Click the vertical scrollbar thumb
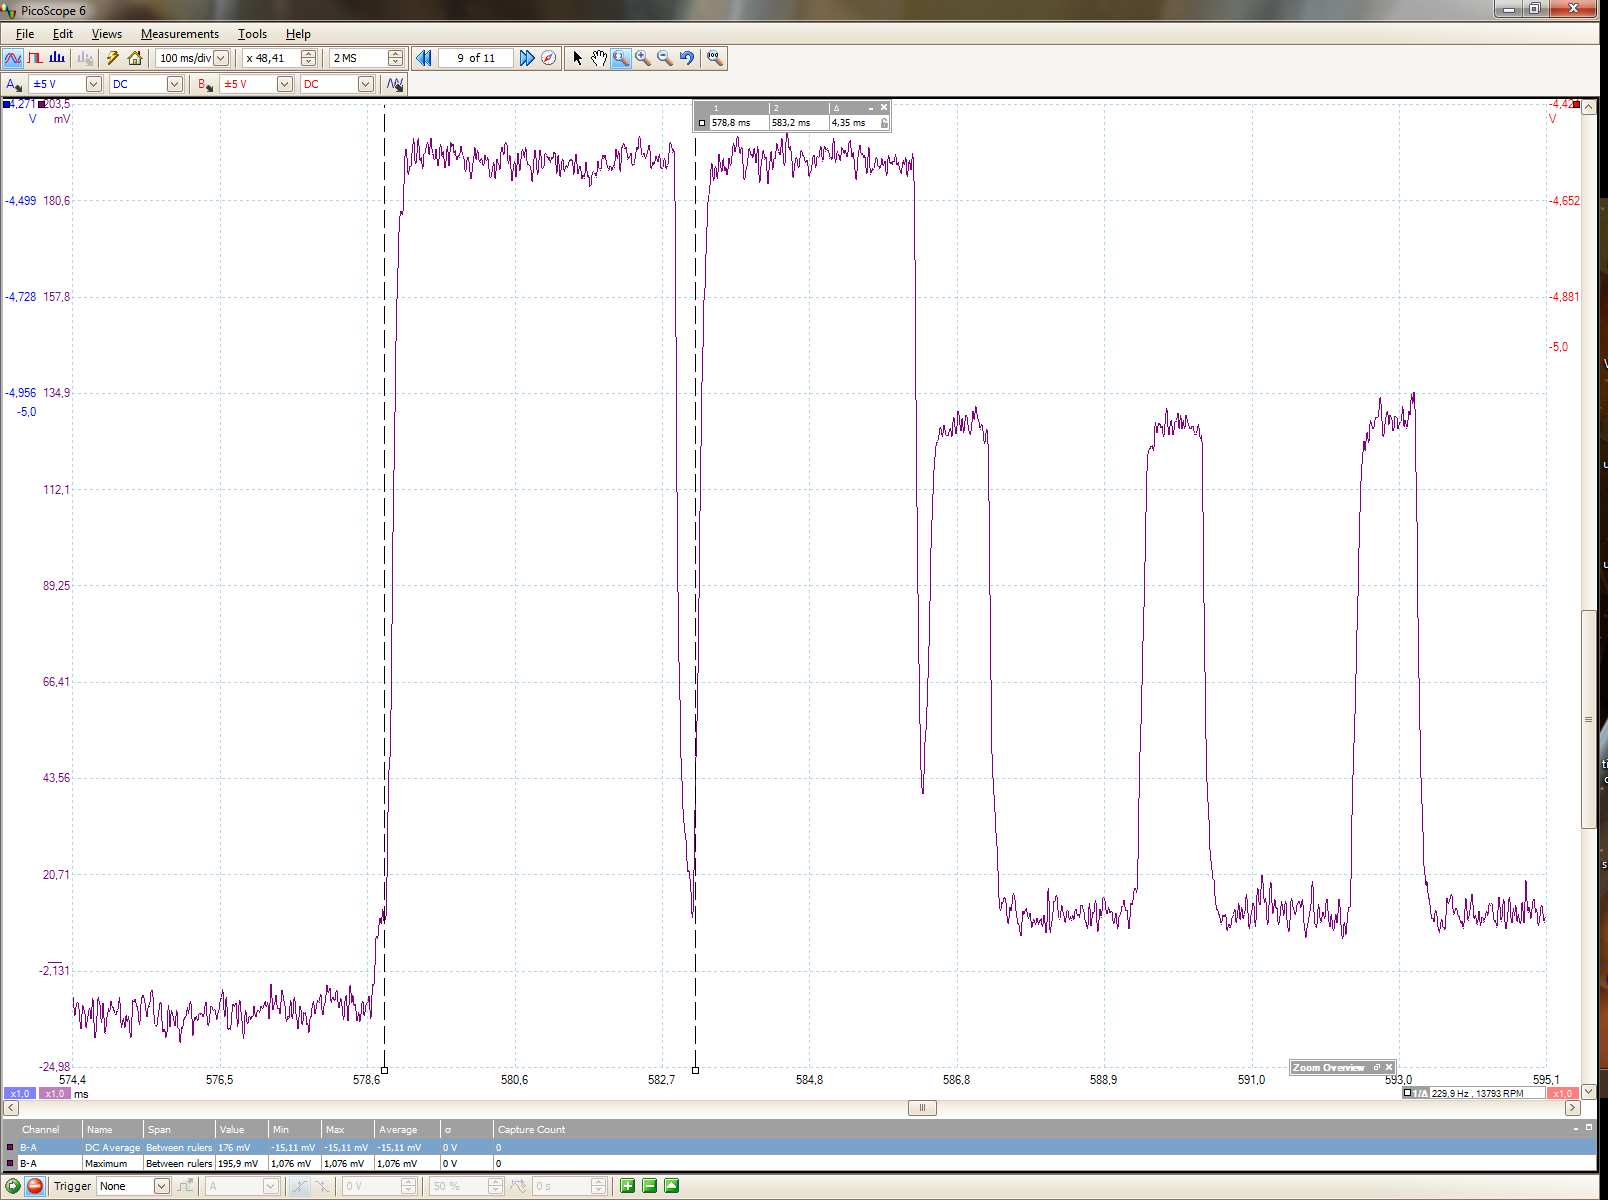This screenshot has height=1200, width=1608. (1588, 719)
